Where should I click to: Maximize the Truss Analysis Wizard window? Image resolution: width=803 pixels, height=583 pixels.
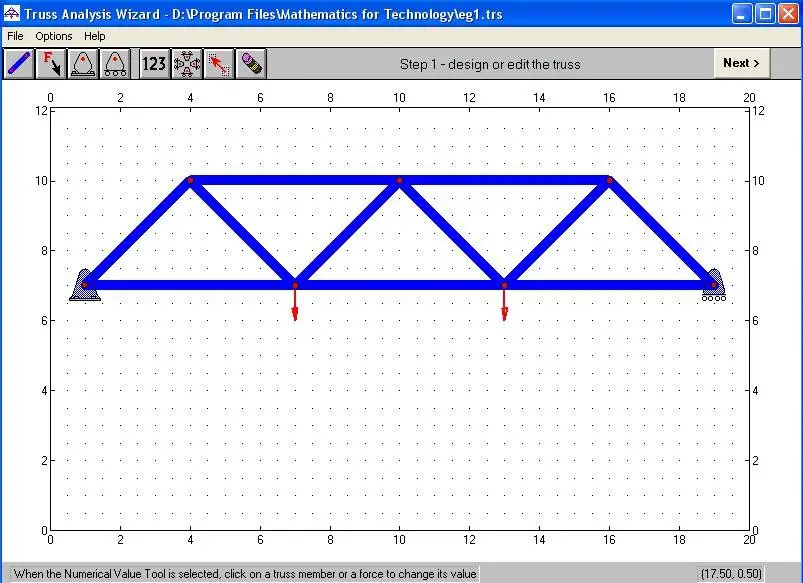765,13
